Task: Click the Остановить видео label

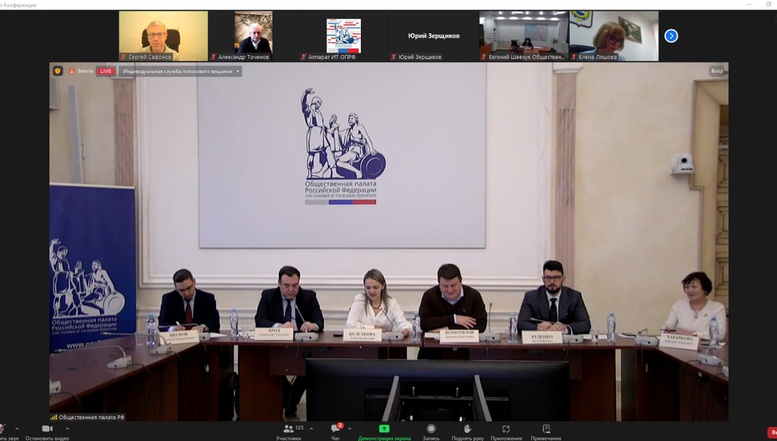Action: point(48,438)
